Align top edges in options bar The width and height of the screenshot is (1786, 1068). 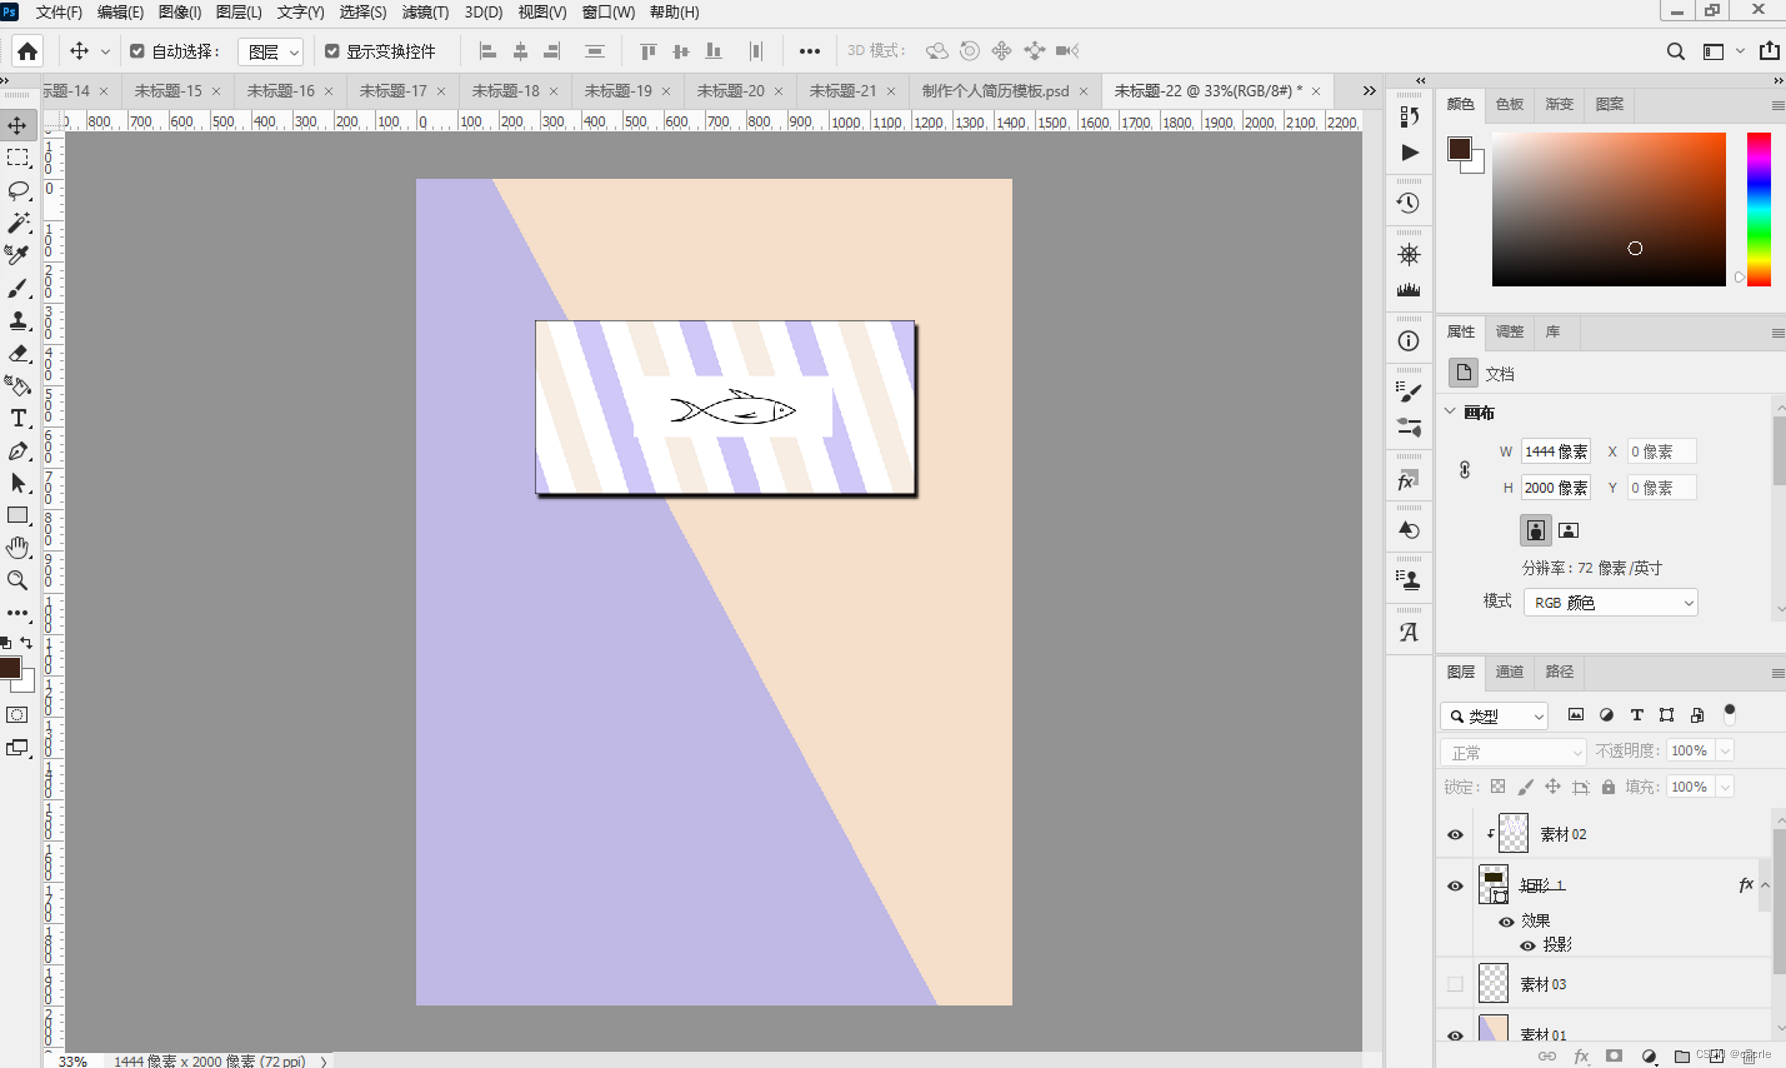pyautogui.click(x=648, y=51)
